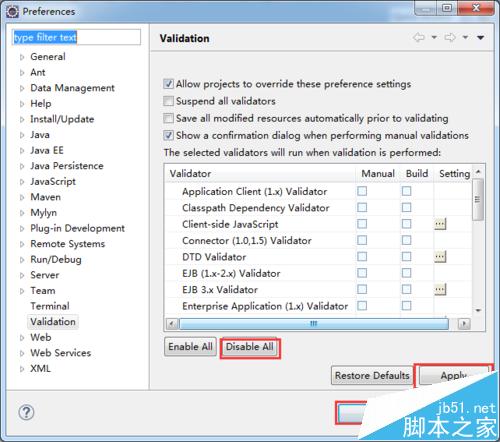Select Web in the preferences tree
Image resolution: width=500 pixels, height=442 pixels.
[41, 337]
